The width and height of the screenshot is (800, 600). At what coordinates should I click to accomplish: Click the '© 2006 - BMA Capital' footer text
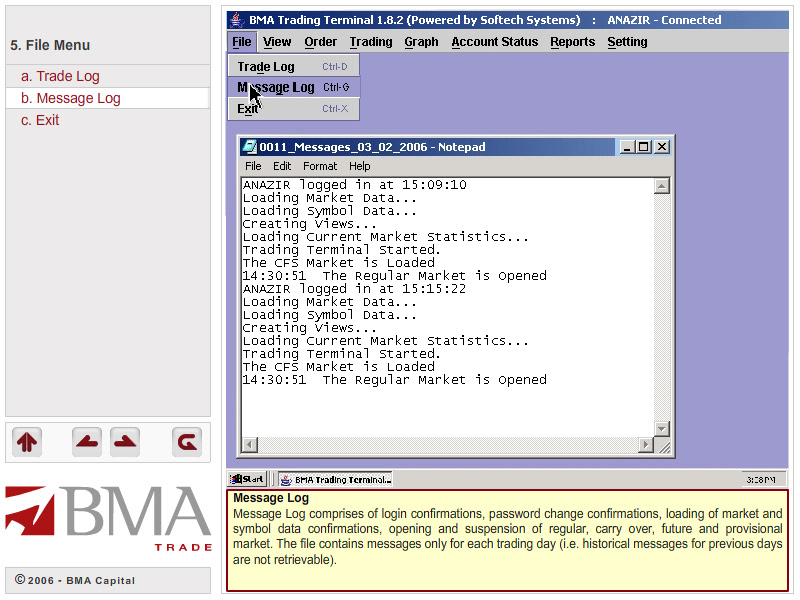[75, 580]
